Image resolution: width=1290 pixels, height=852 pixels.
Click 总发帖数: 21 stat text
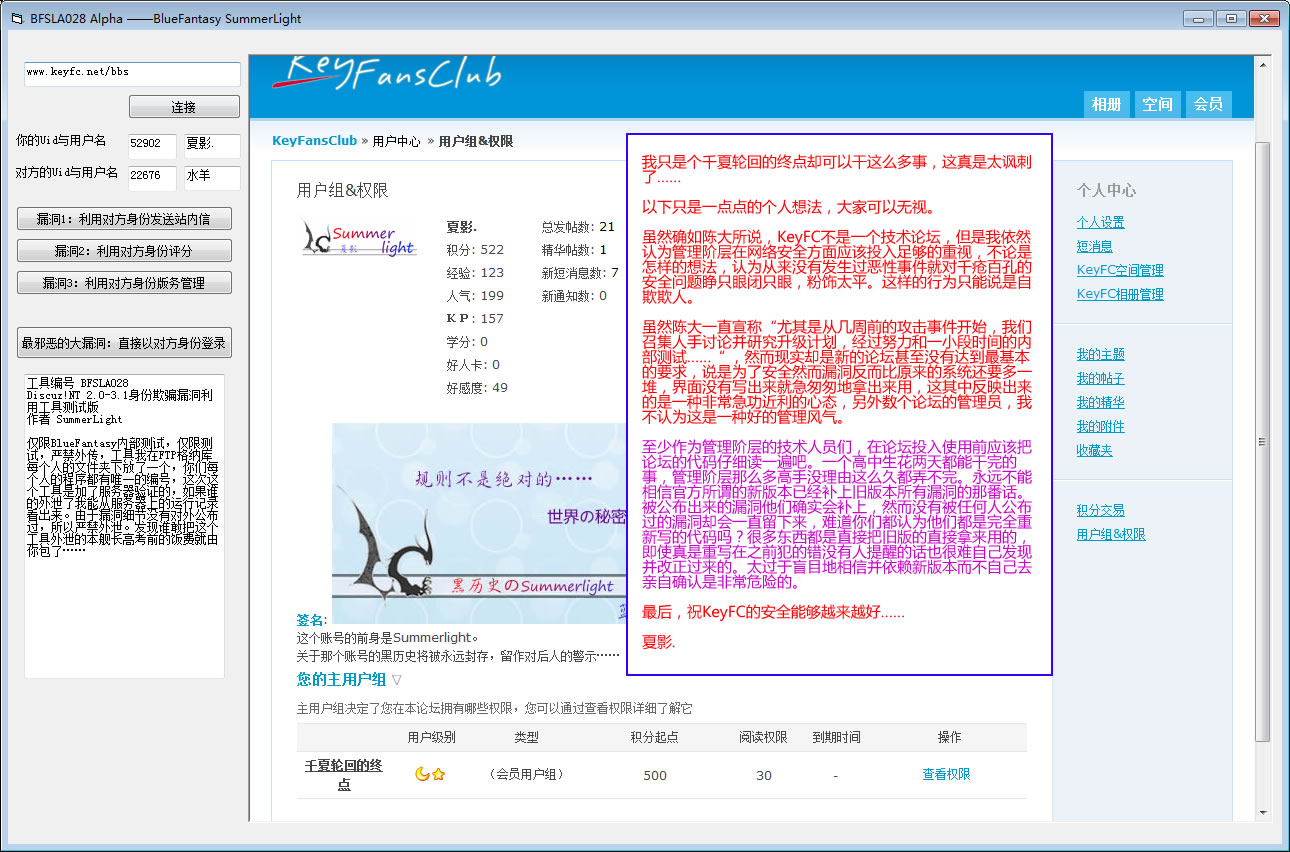click(578, 227)
